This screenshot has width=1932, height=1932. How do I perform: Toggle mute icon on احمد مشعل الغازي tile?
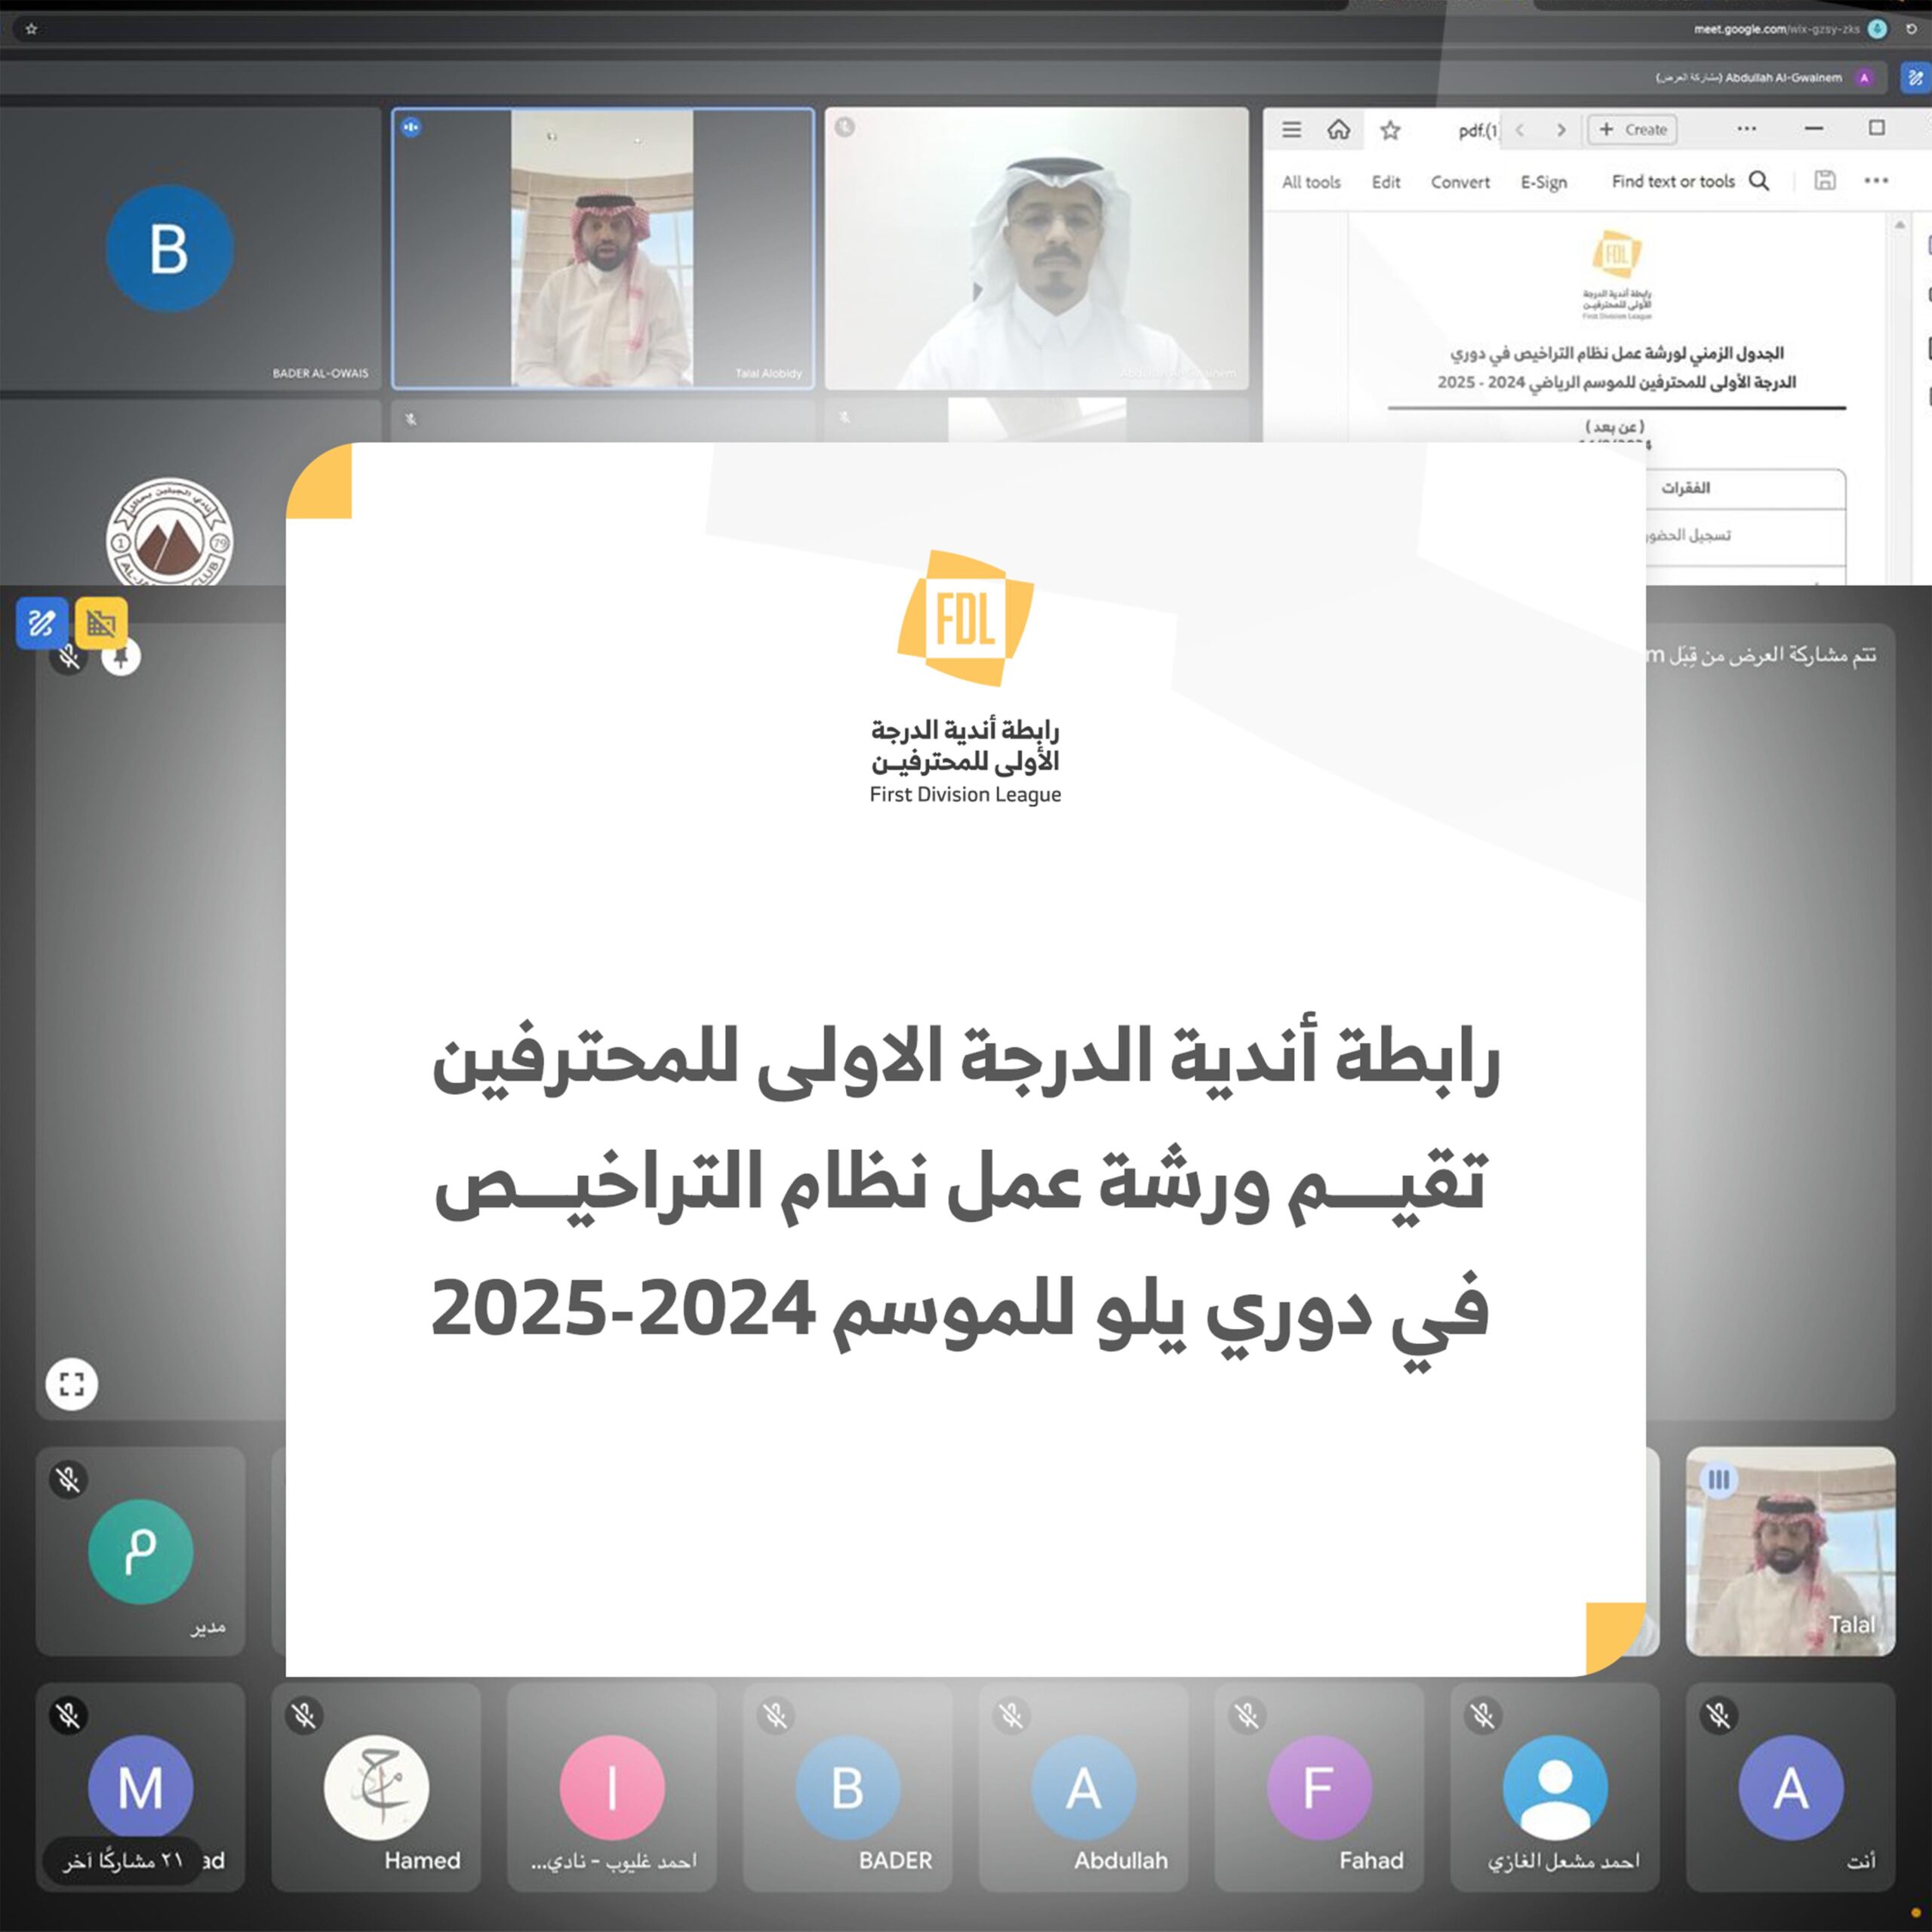[1483, 1716]
